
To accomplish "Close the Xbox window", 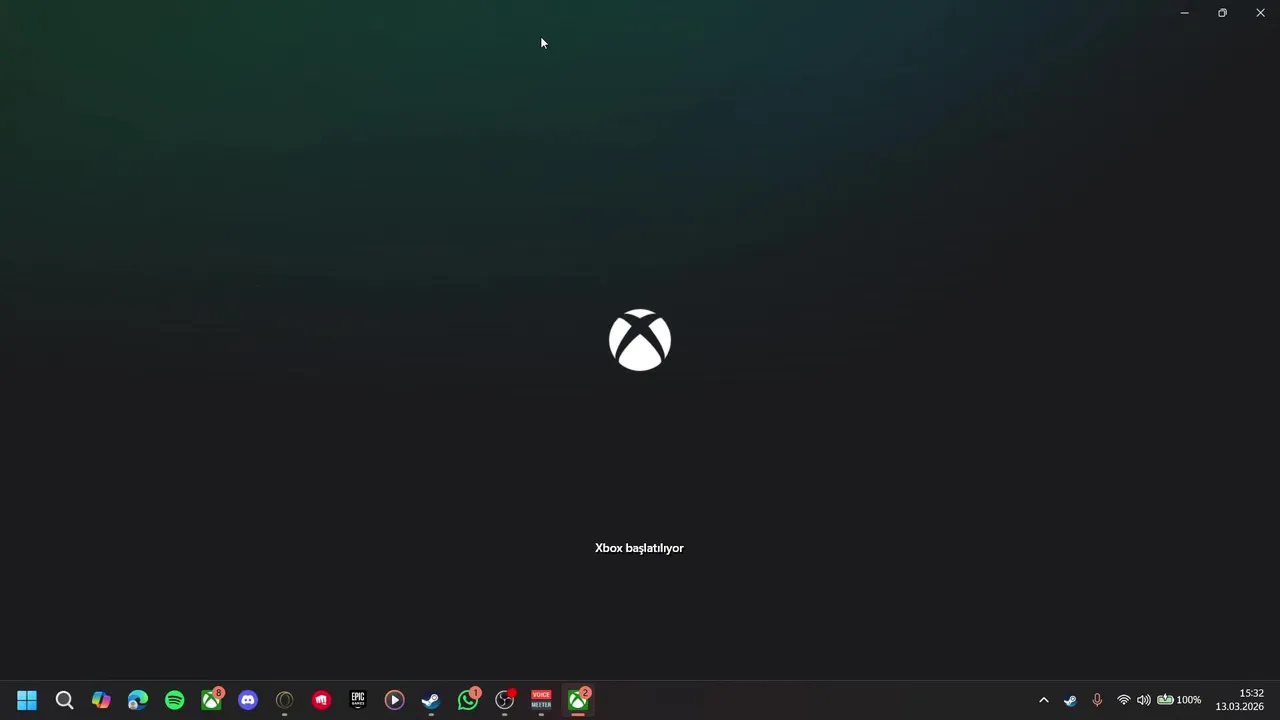I will point(1260,13).
